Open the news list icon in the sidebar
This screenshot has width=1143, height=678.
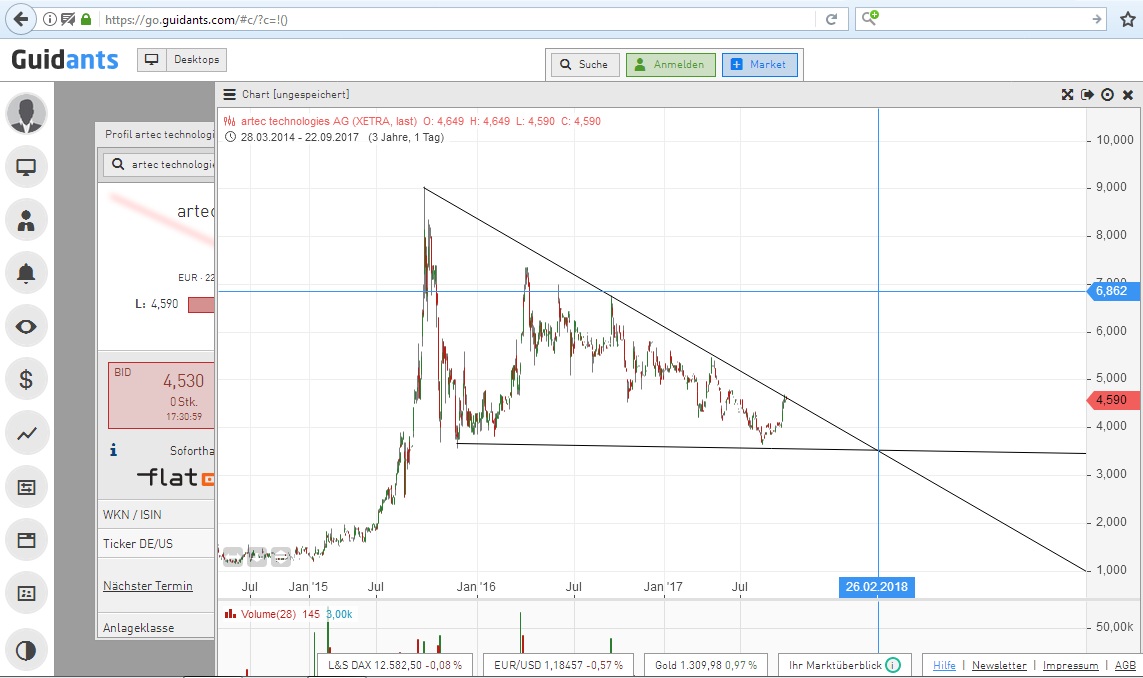[x=26, y=593]
